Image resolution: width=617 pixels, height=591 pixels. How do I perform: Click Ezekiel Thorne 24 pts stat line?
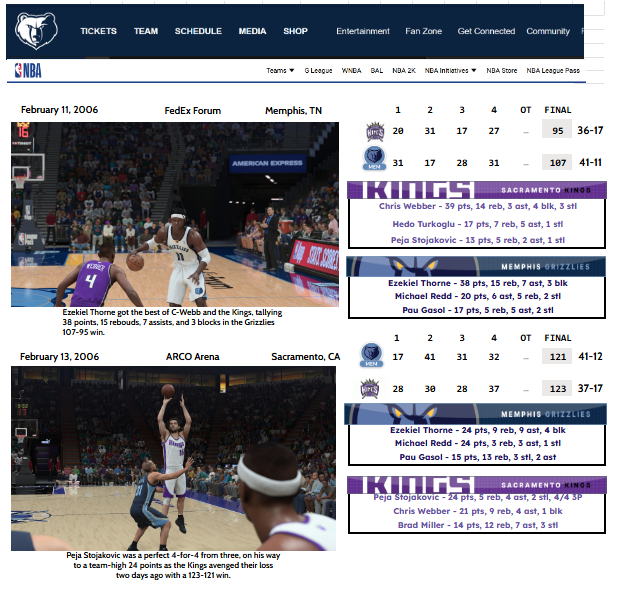click(x=478, y=430)
